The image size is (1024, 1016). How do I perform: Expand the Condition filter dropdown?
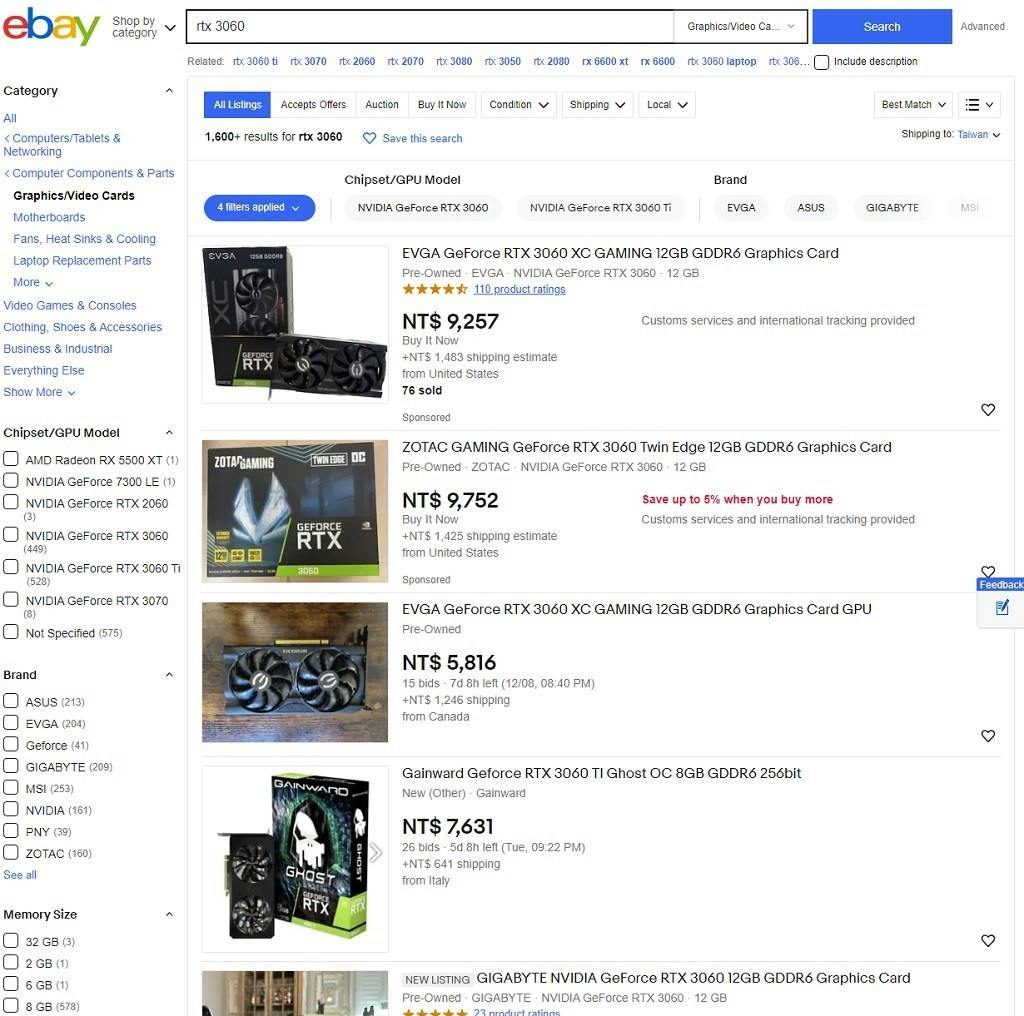click(519, 104)
